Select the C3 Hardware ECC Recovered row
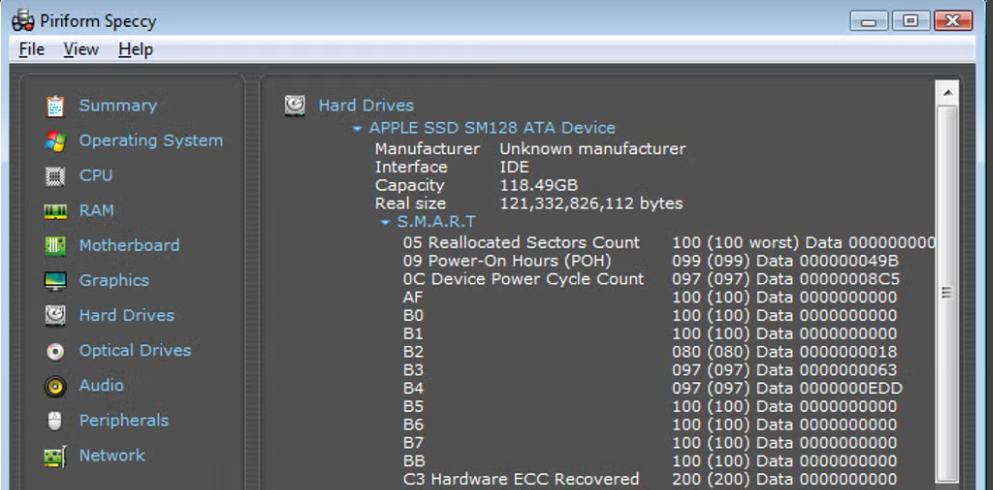The height and width of the screenshot is (490, 993). 650,479
